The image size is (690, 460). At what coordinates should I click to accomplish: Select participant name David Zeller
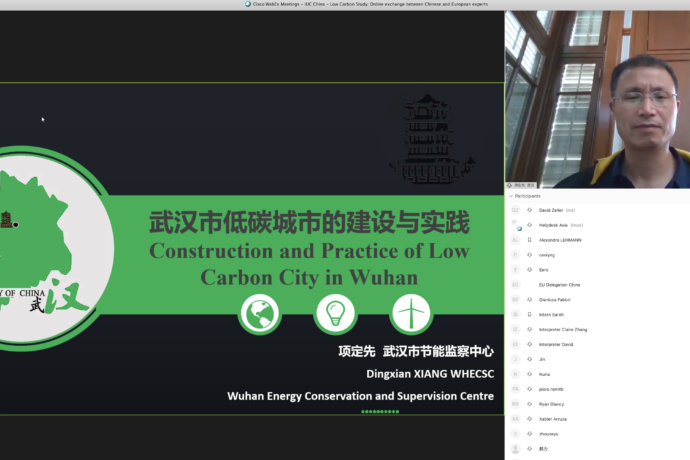551,210
